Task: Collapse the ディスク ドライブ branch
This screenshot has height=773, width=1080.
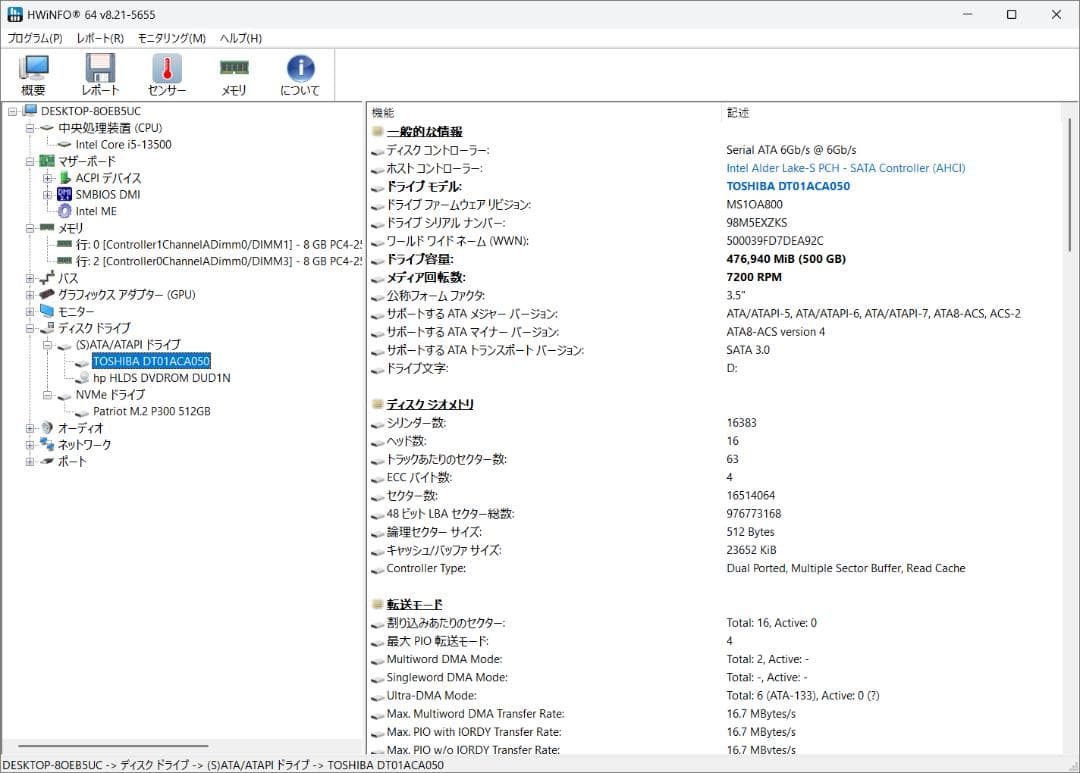Action: tap(31, 328)
